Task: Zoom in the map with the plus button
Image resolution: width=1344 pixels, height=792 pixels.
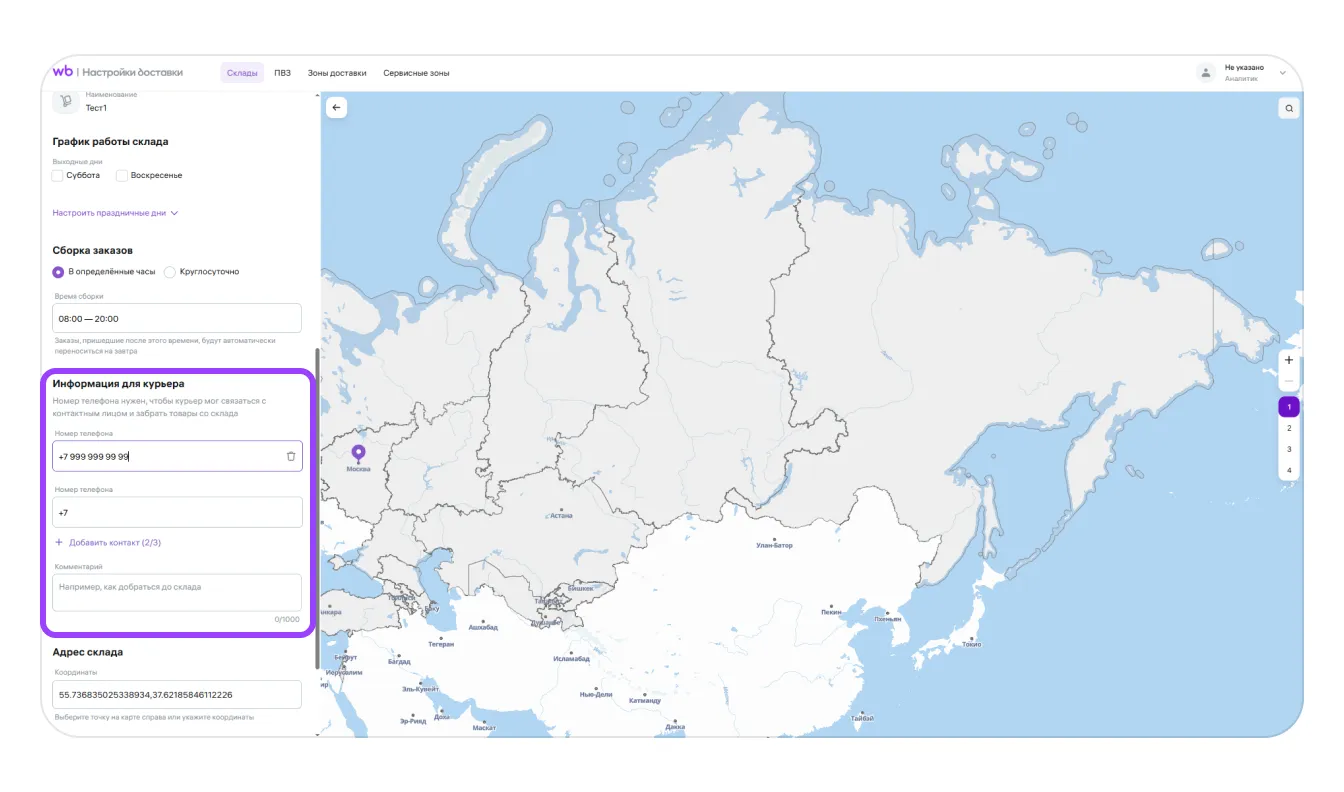Action: coord(1289,360)
